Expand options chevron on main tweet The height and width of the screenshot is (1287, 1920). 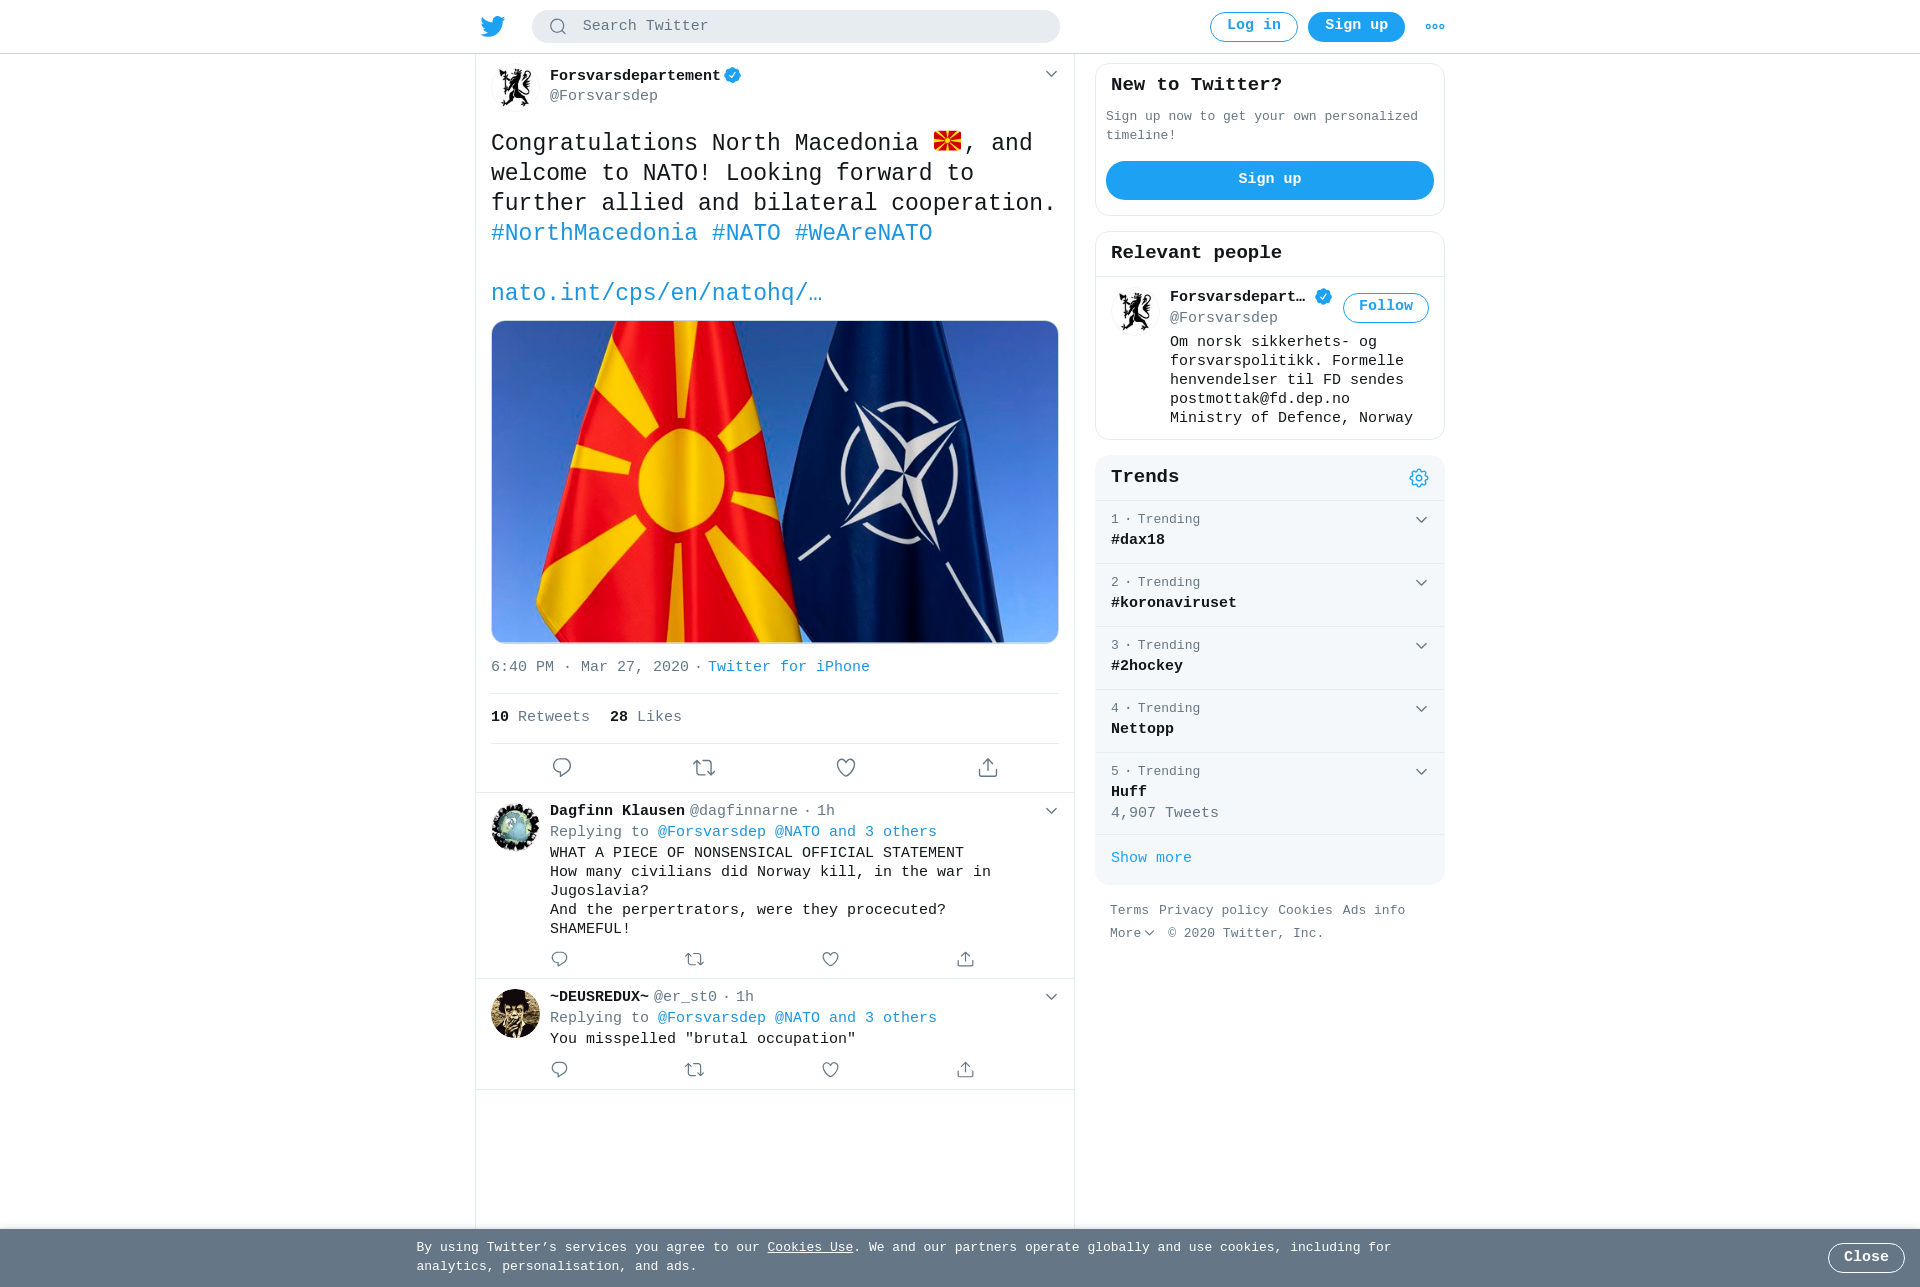(x=1051, y=74)
